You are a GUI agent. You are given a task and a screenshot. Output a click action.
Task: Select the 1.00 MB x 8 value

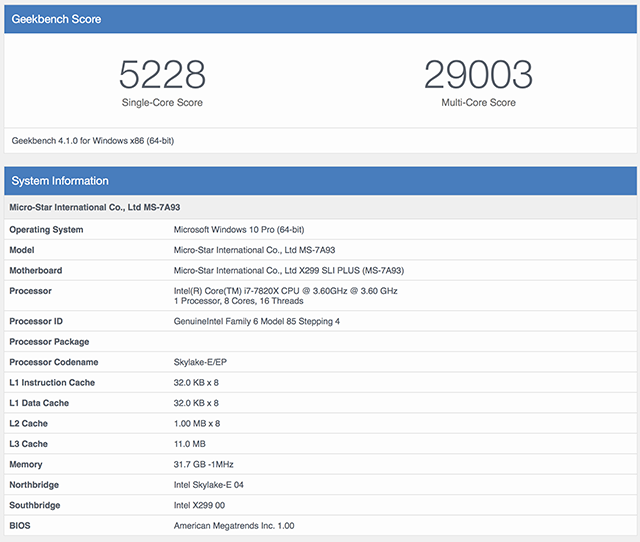[x=197, y=424]
